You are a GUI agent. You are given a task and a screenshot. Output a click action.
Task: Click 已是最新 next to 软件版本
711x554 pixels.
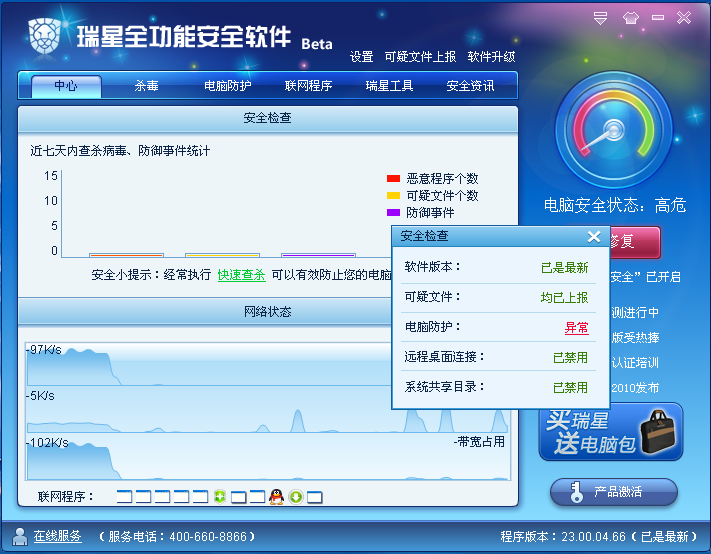(x=565, y=267)
